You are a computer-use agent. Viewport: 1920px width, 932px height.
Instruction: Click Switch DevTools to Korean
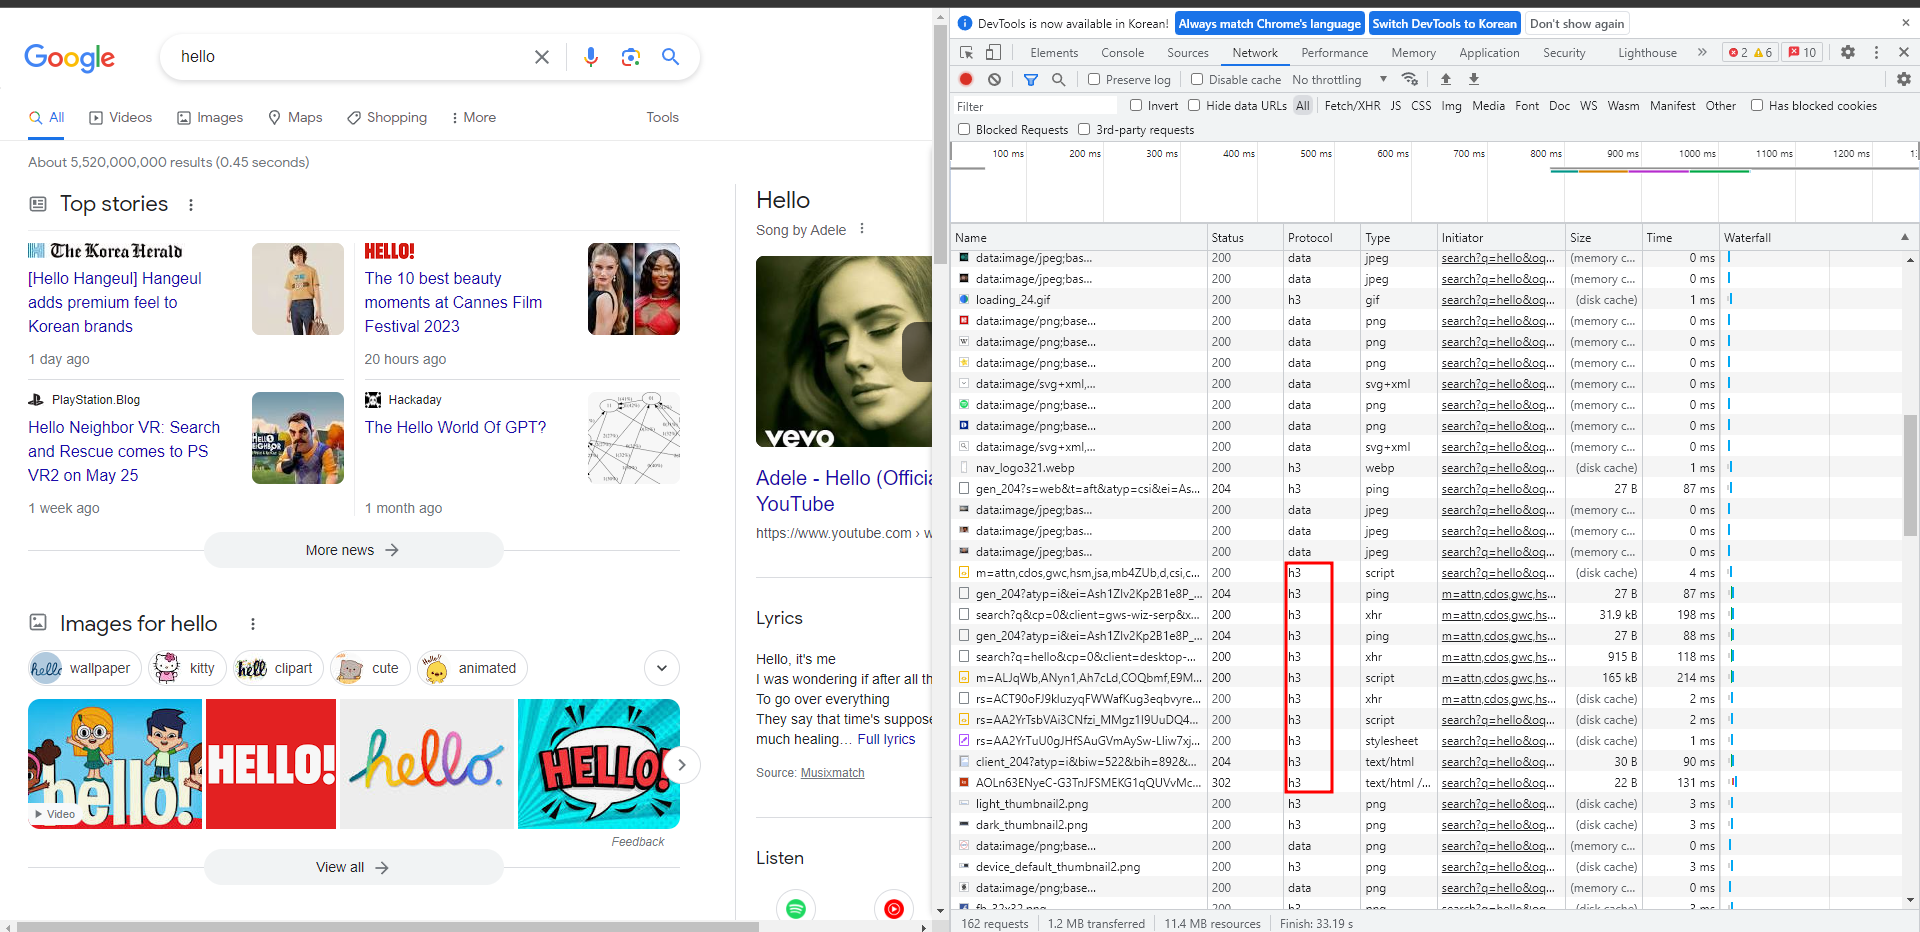(x=1444, y=23)
